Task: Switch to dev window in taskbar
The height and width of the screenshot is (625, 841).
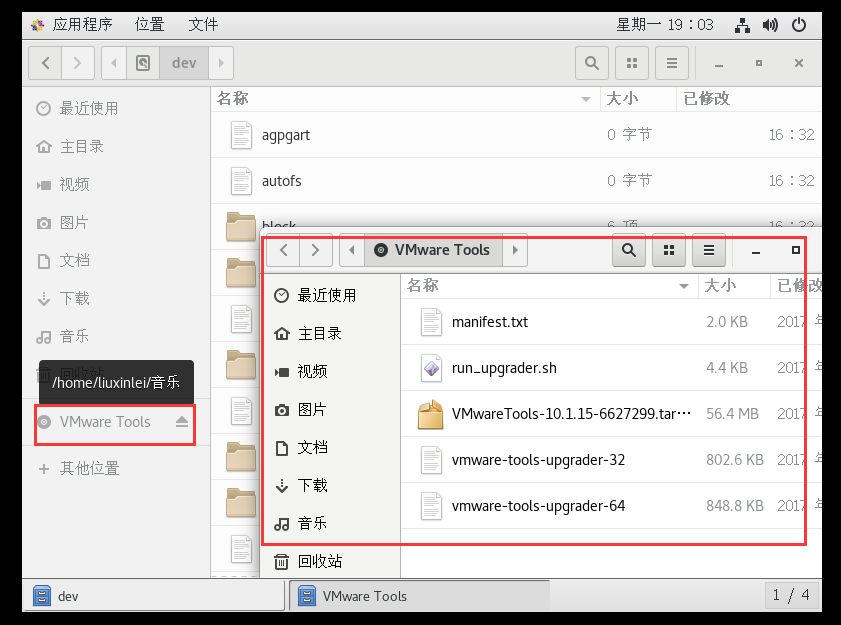Action: coord(153,596)
